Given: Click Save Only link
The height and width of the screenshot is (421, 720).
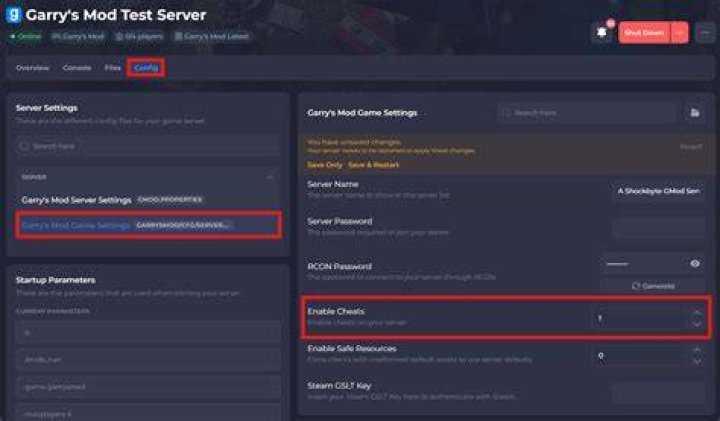Looking at the screenshot, I should [325, 165].
